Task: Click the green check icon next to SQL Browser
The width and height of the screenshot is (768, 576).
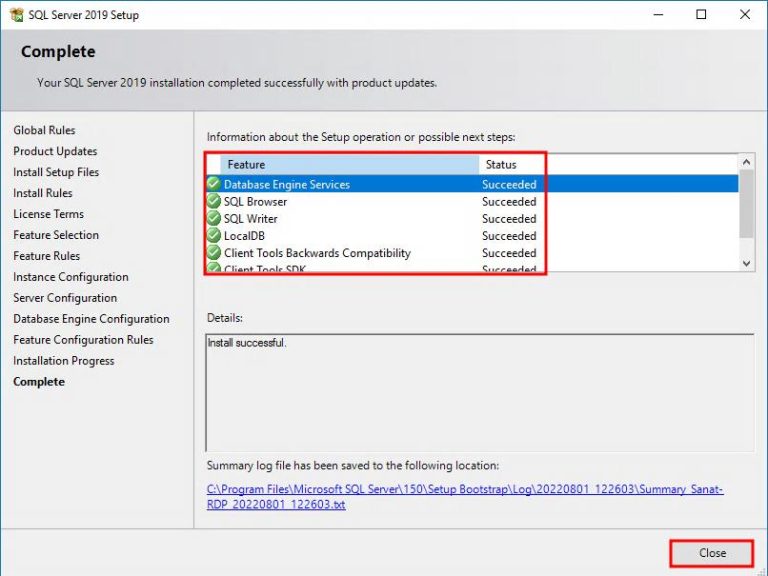Action: point(213,201)
